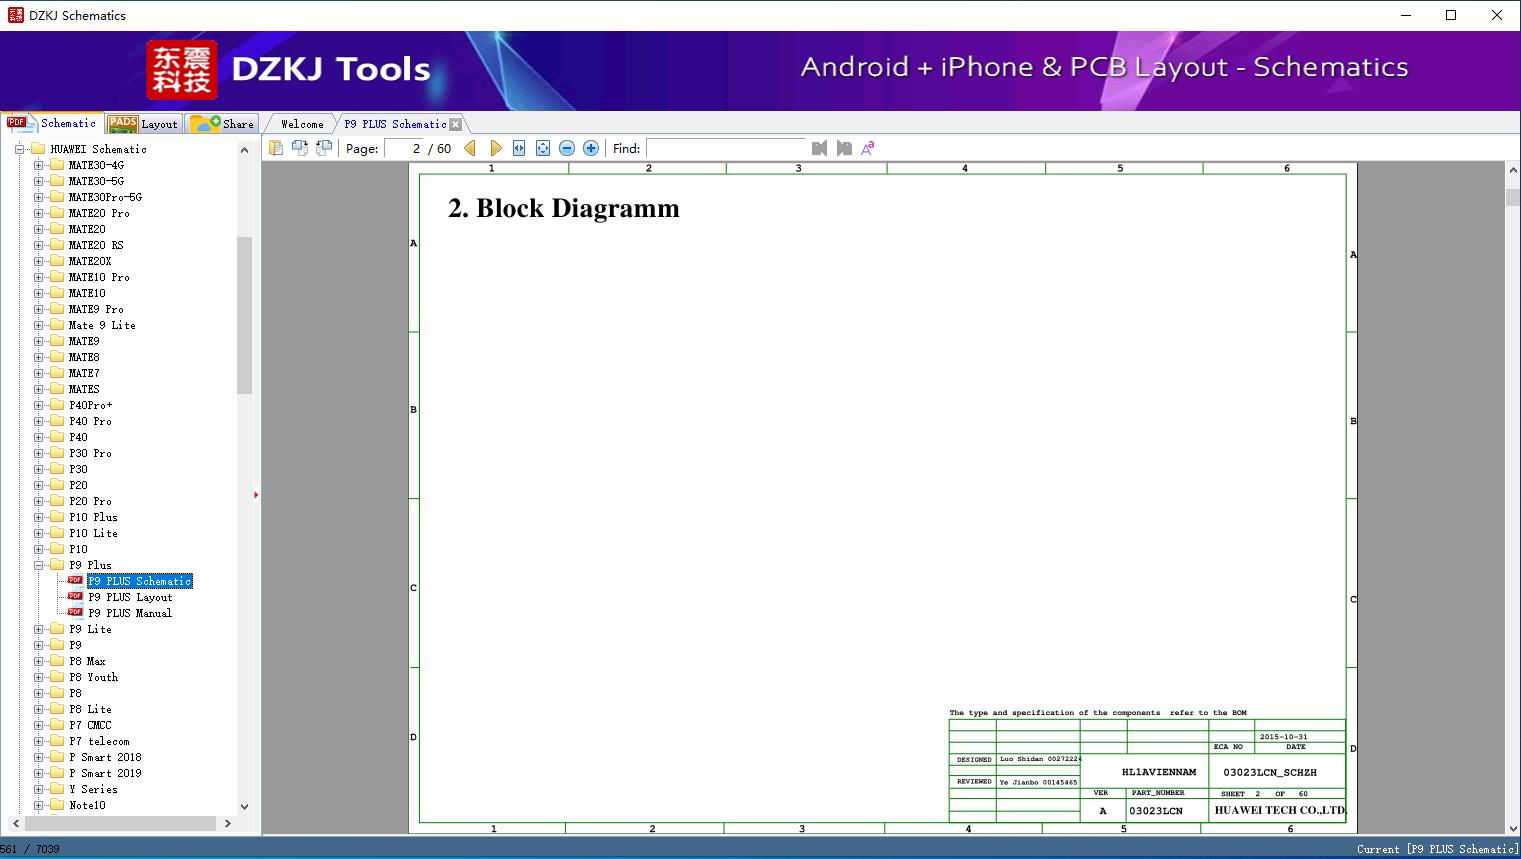Expand the MATE10 Pro folder

pyautogui.click(x=38, y=277)
